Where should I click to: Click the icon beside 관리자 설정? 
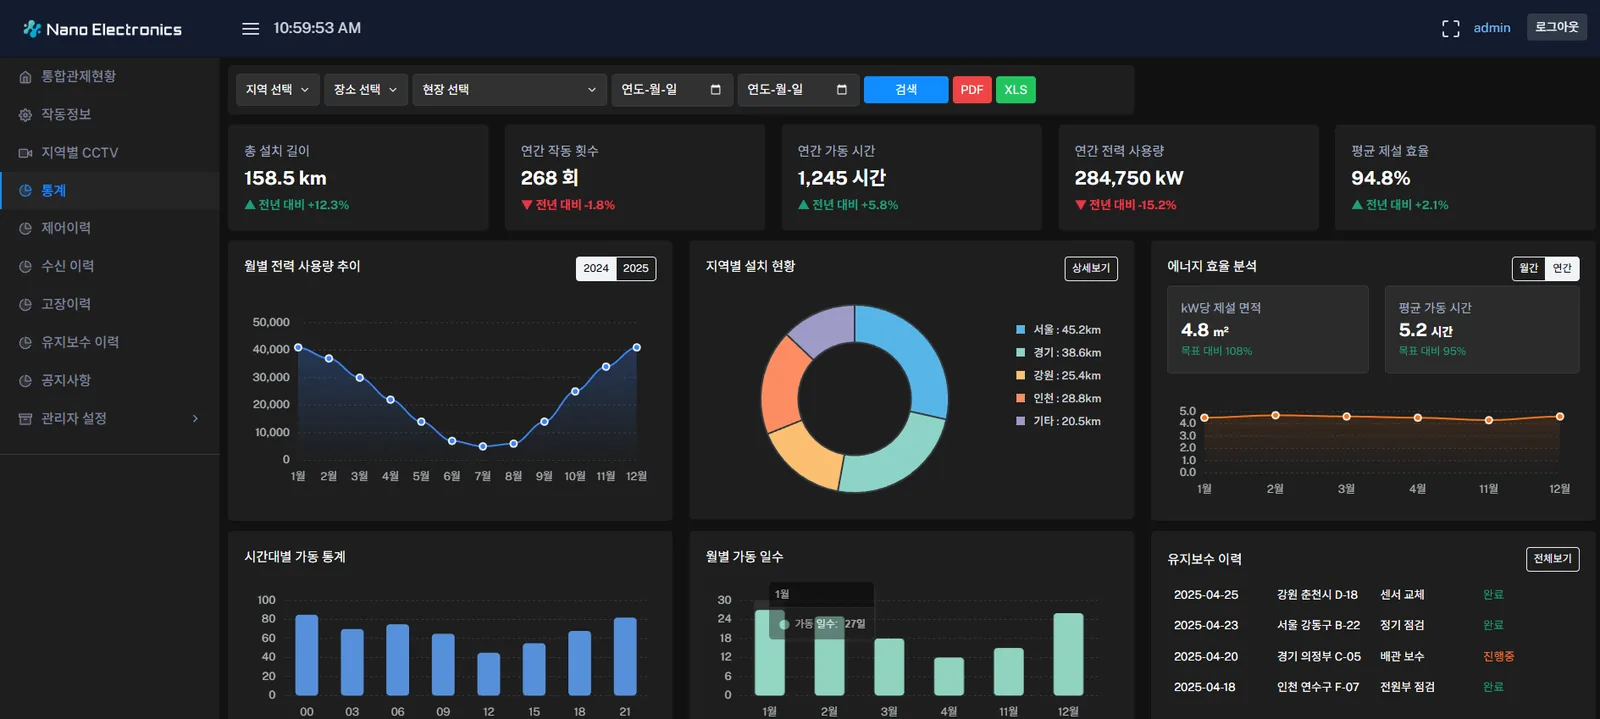[25, 419]
